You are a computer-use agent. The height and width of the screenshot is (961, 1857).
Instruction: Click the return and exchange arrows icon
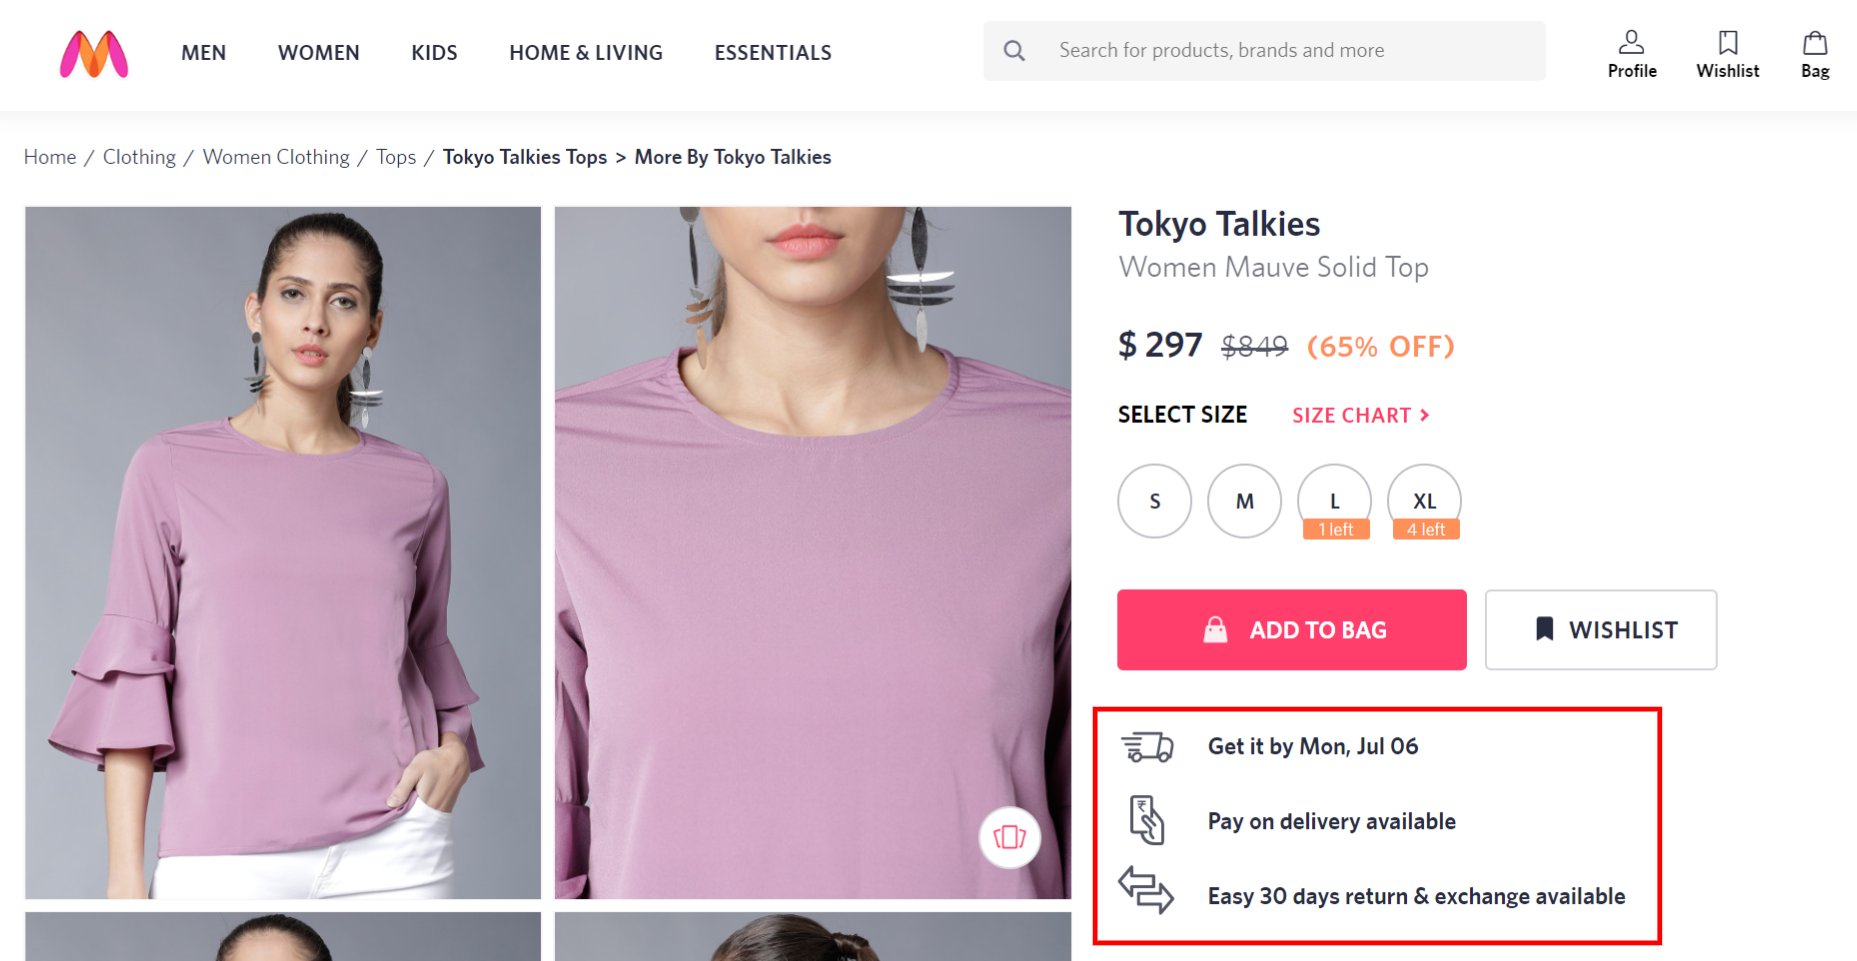(x=1146, y=890)
